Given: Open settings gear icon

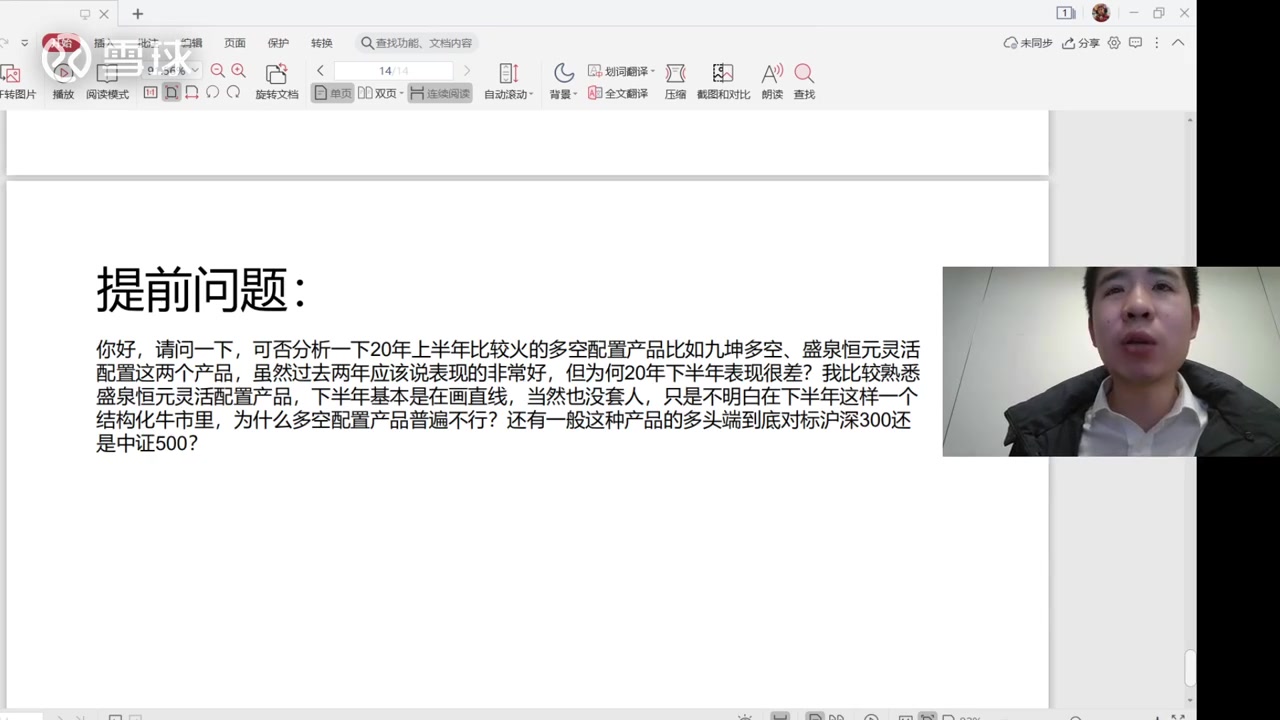Looking at the screenshot, I should pos(1114,43).
